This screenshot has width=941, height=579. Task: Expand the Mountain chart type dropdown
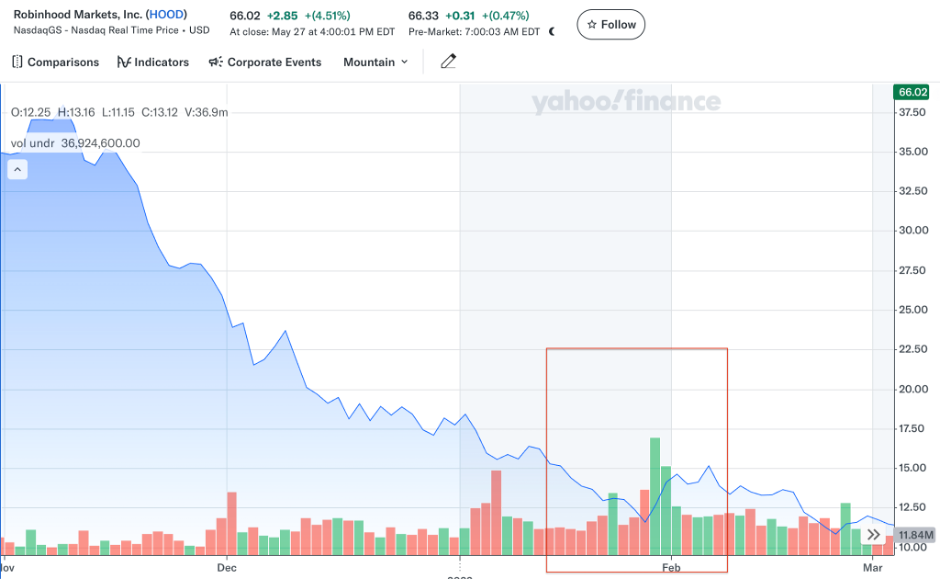(x=375, y=62)
